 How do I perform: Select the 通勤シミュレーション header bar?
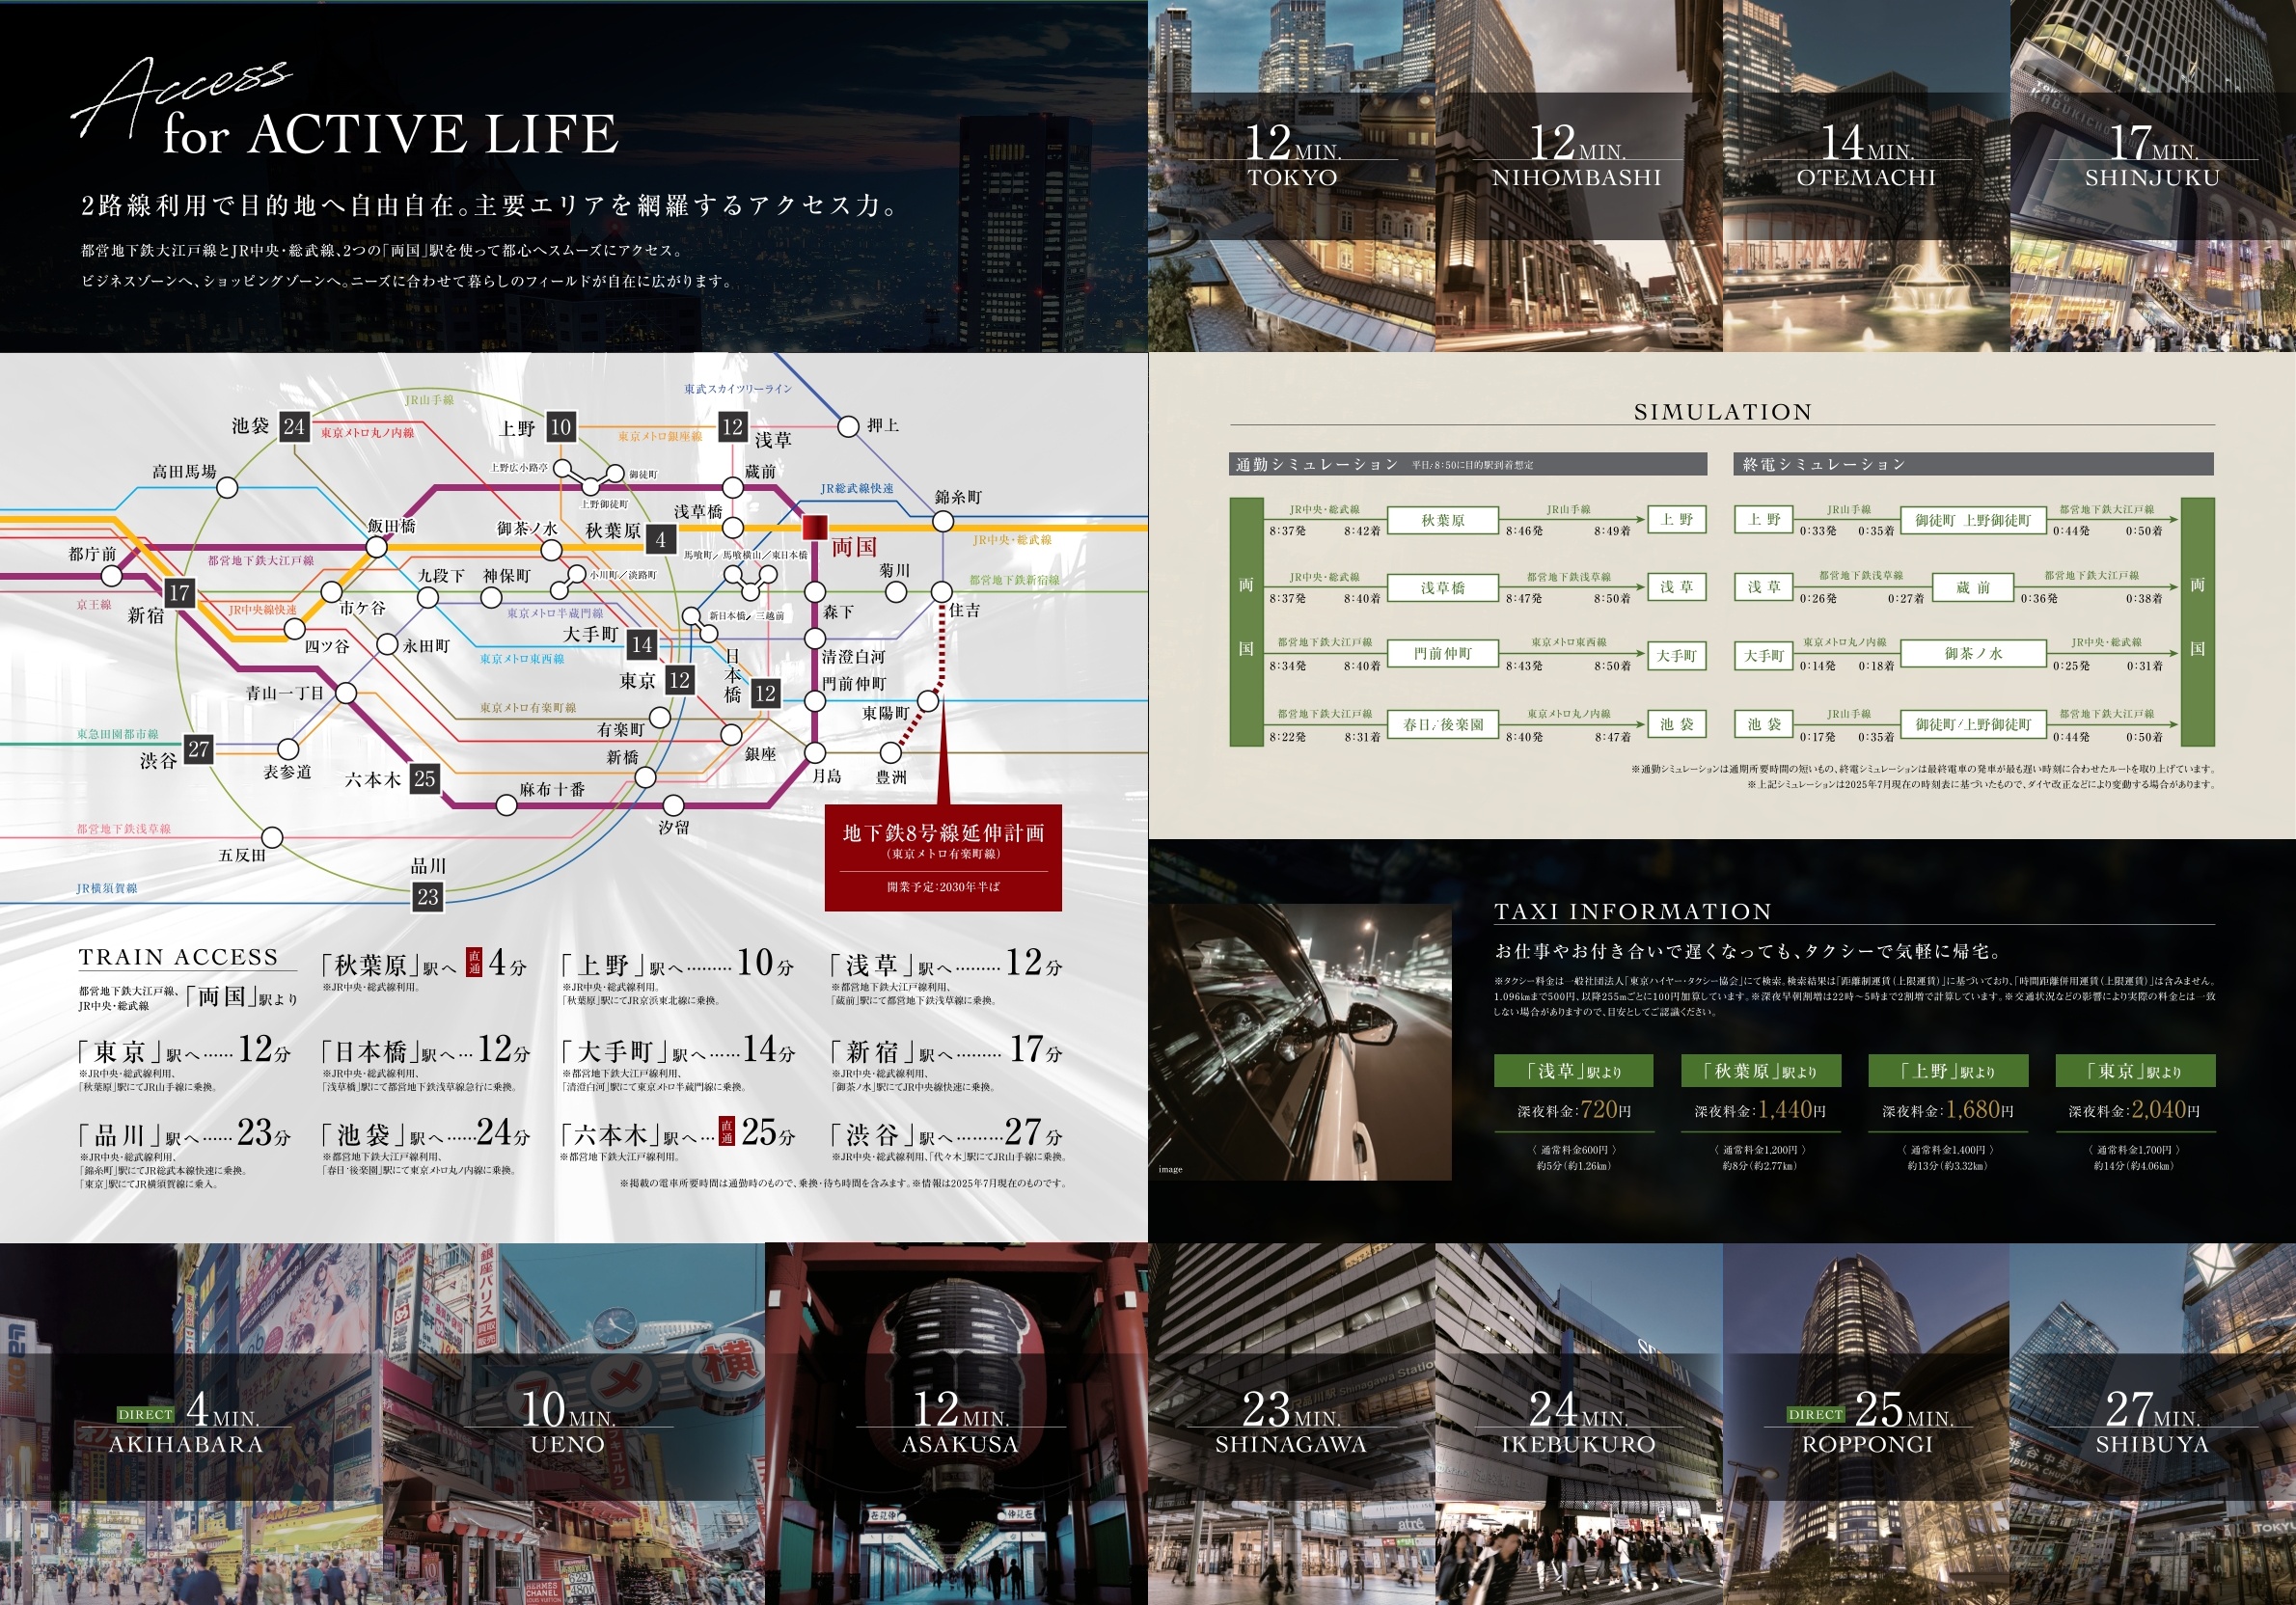click(1467, 464)
